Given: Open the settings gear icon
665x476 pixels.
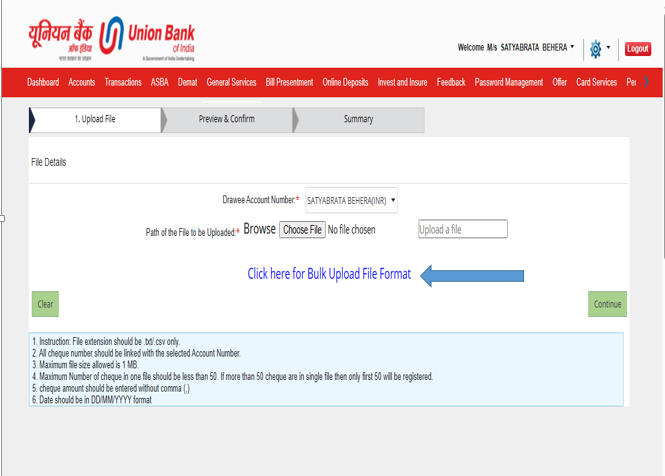Looking at the screenshot, I should pyautogui.click(x=596, y=48).
